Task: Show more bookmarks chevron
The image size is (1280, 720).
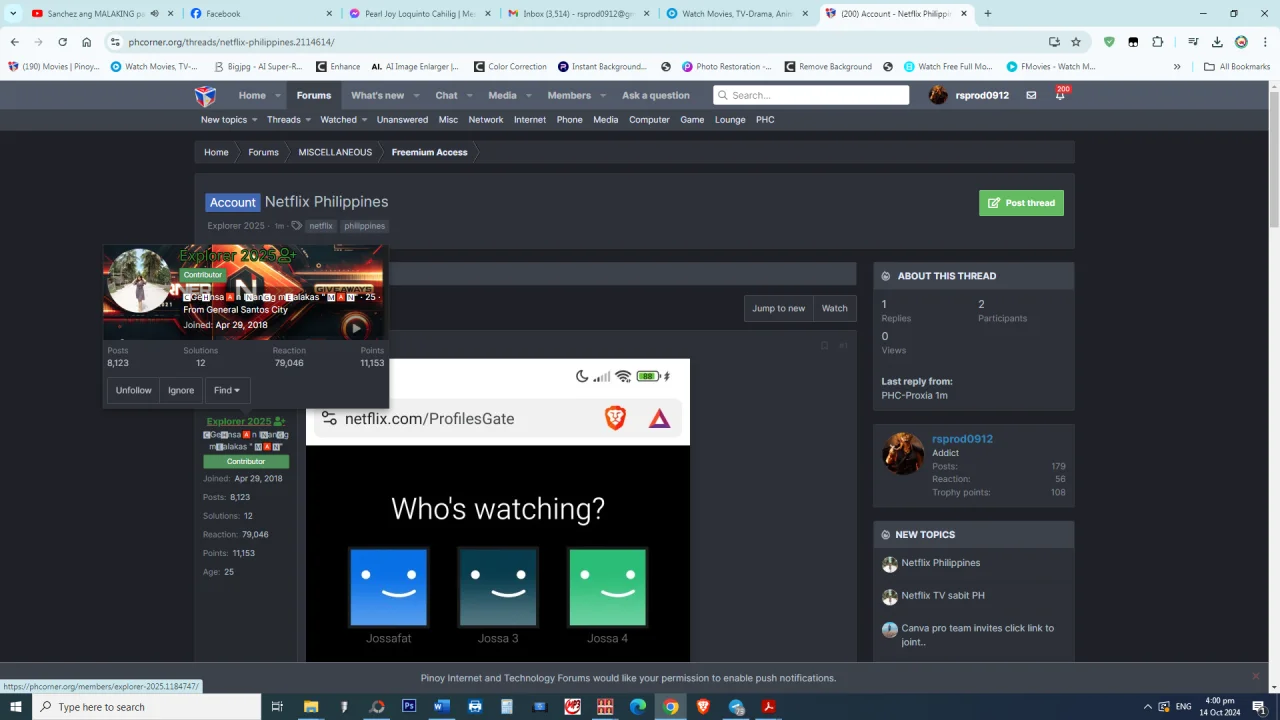Action: click(1177, 67)
